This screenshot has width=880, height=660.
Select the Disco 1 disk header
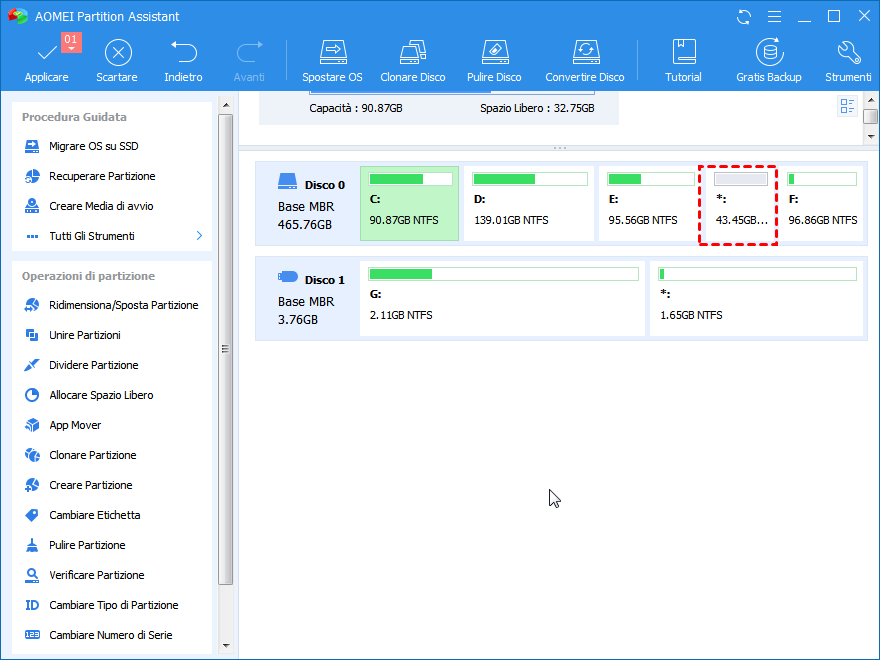click(x=308, y=299)
